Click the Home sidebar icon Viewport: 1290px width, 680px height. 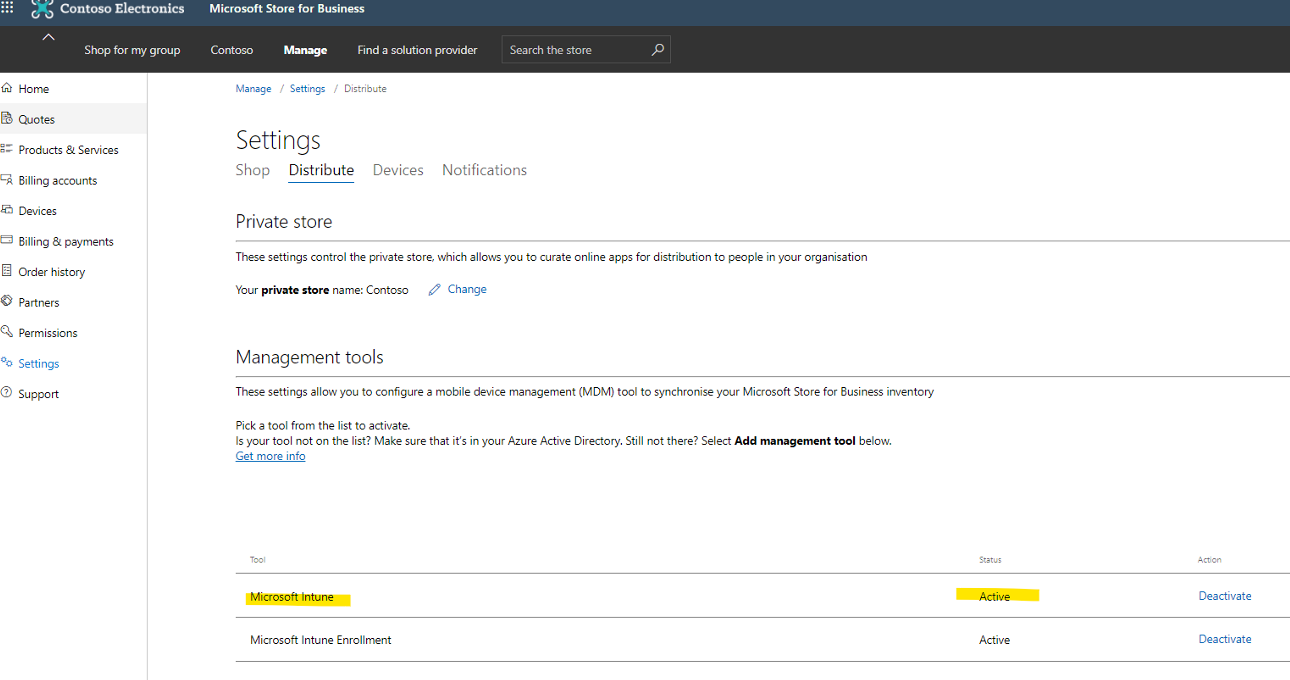[7, 88]
